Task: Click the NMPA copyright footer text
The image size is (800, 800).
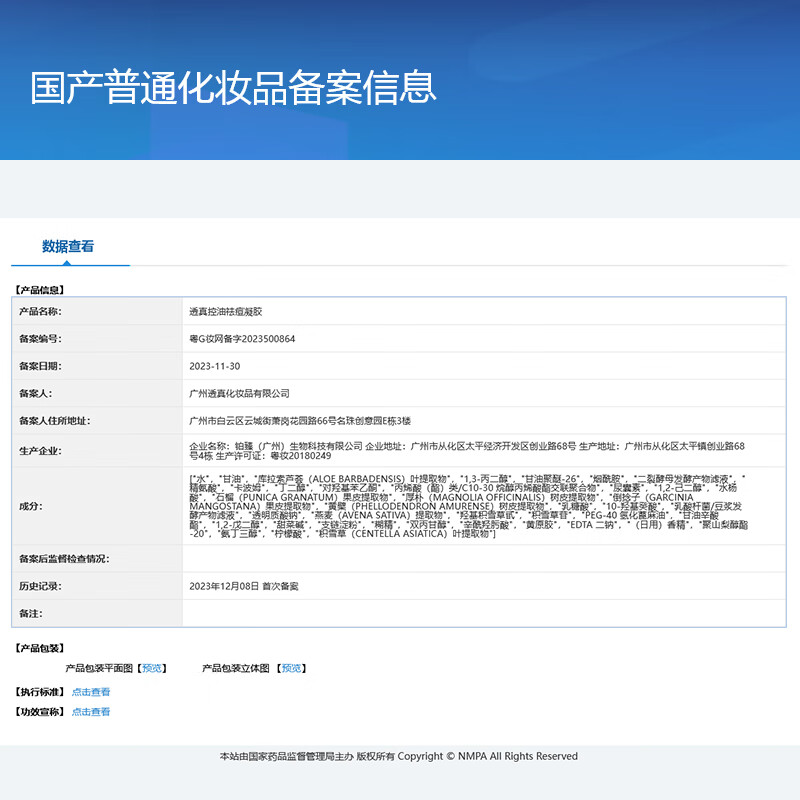Action: click(x=400, y=757)
